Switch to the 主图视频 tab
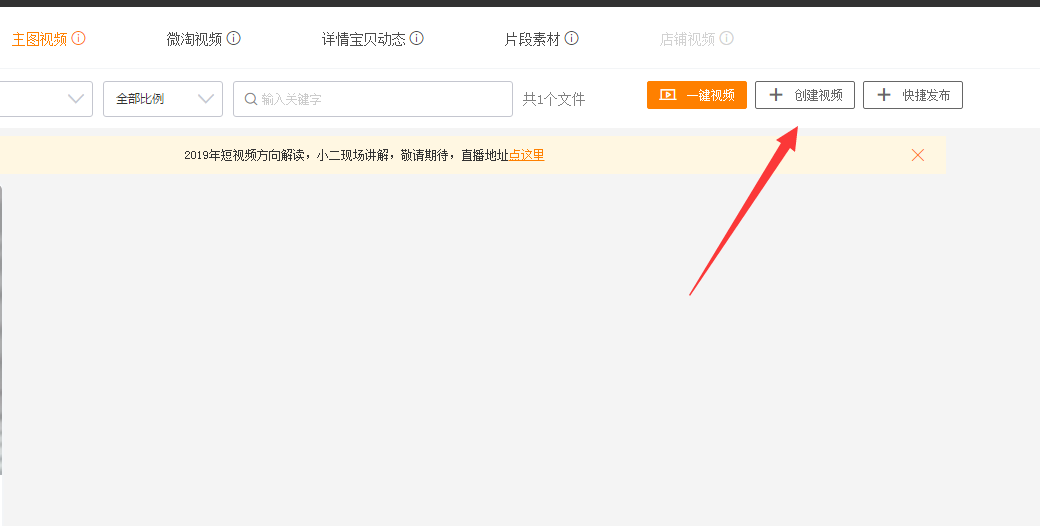1040x526 pixels. click(x=39, y=39)
